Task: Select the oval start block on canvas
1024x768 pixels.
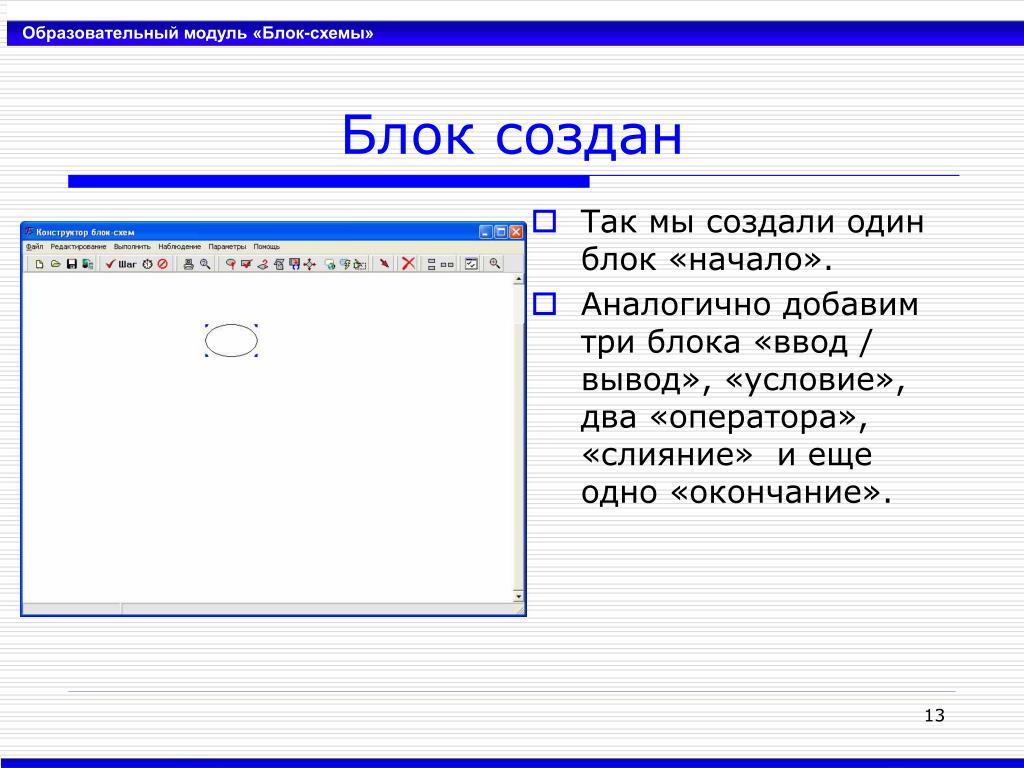Action: pyautogui.click(x=231, y=340)
